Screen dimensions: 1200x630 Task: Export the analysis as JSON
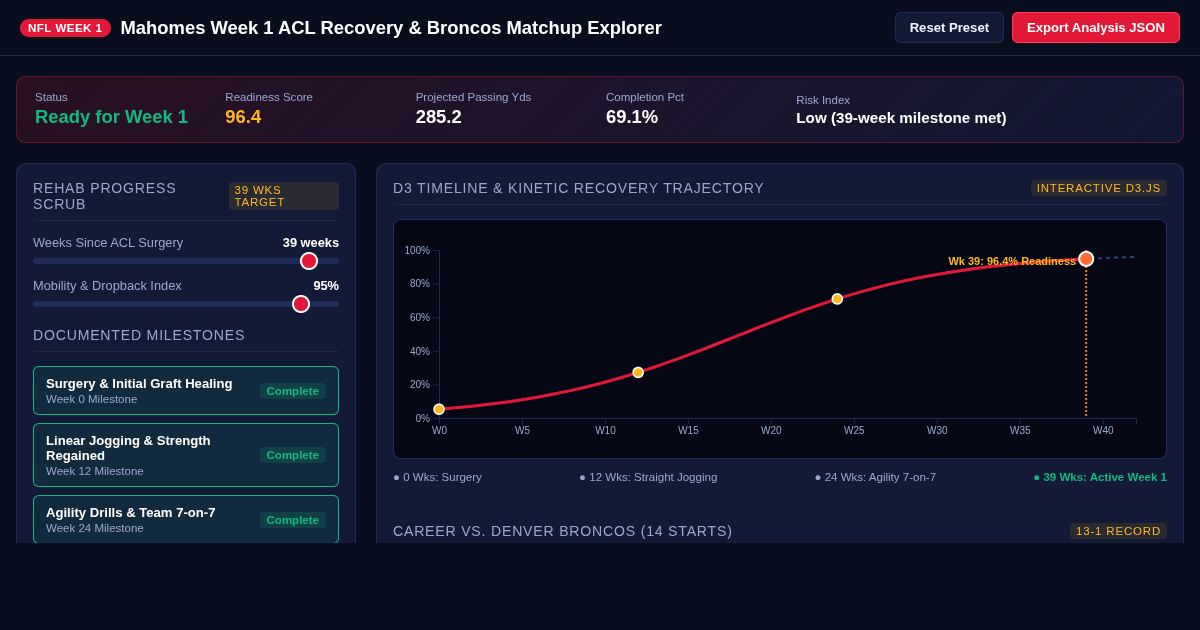(1096, 28)
